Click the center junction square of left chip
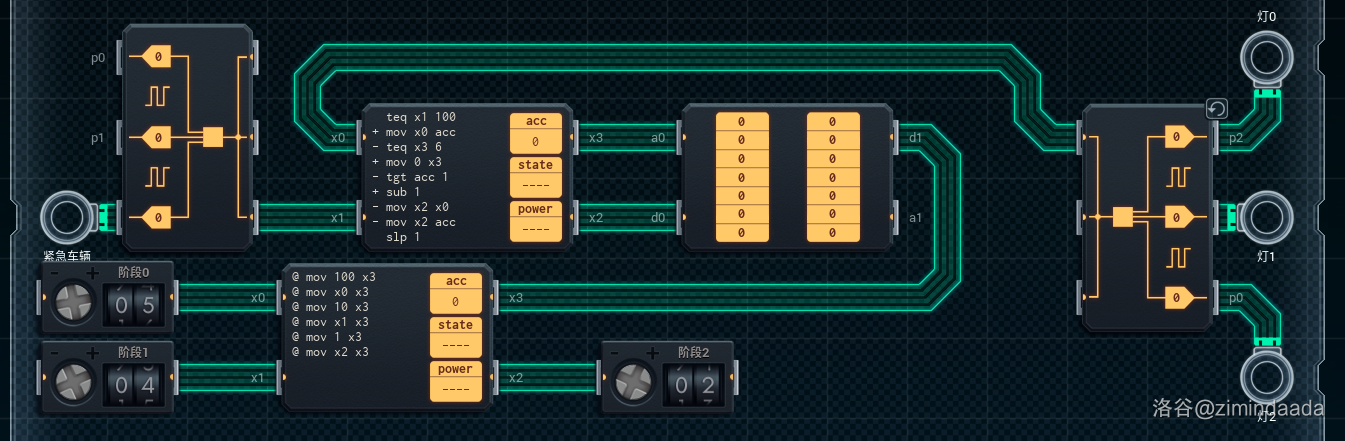The image size is (1345, 441). 212,137
